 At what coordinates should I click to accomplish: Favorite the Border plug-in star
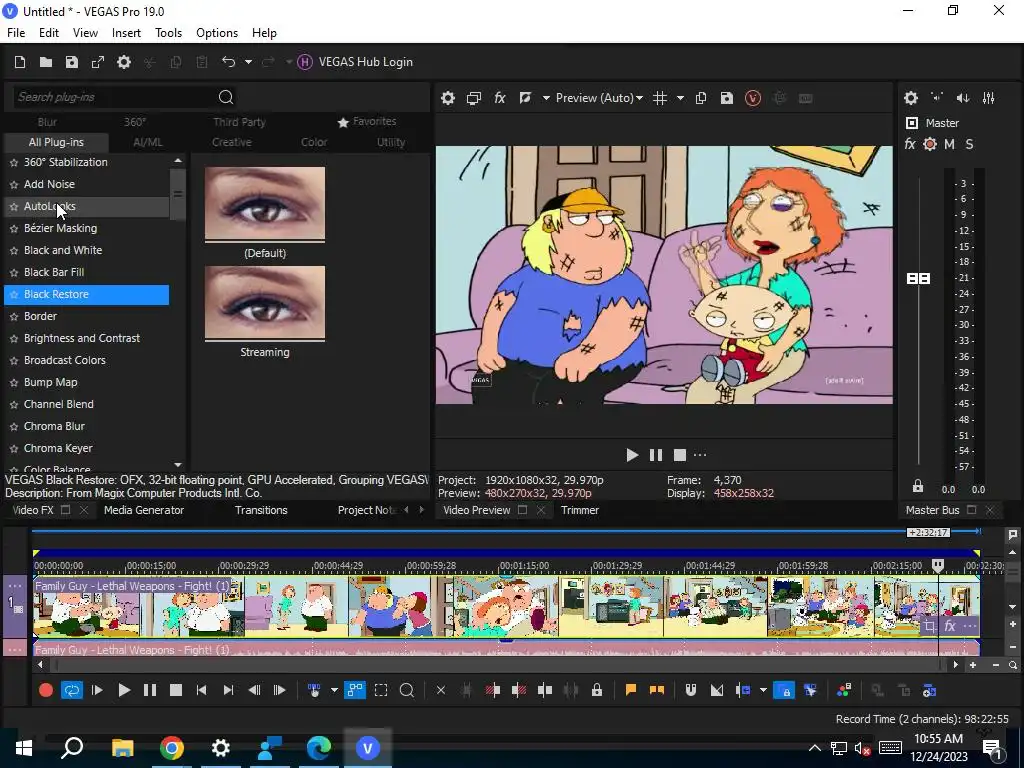click(14, 316)
